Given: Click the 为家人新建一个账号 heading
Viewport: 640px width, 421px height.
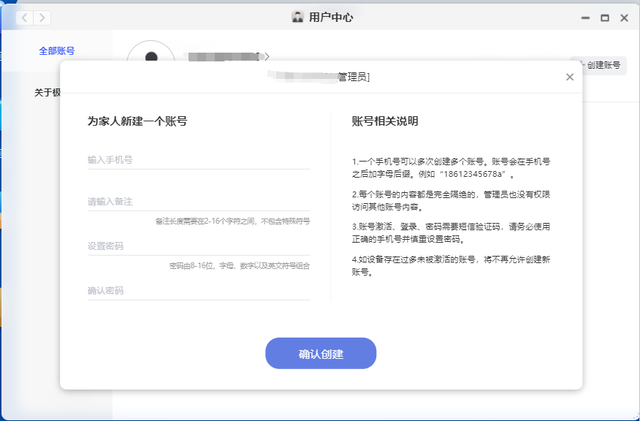Looking at the screenshot, I should 137,121.
